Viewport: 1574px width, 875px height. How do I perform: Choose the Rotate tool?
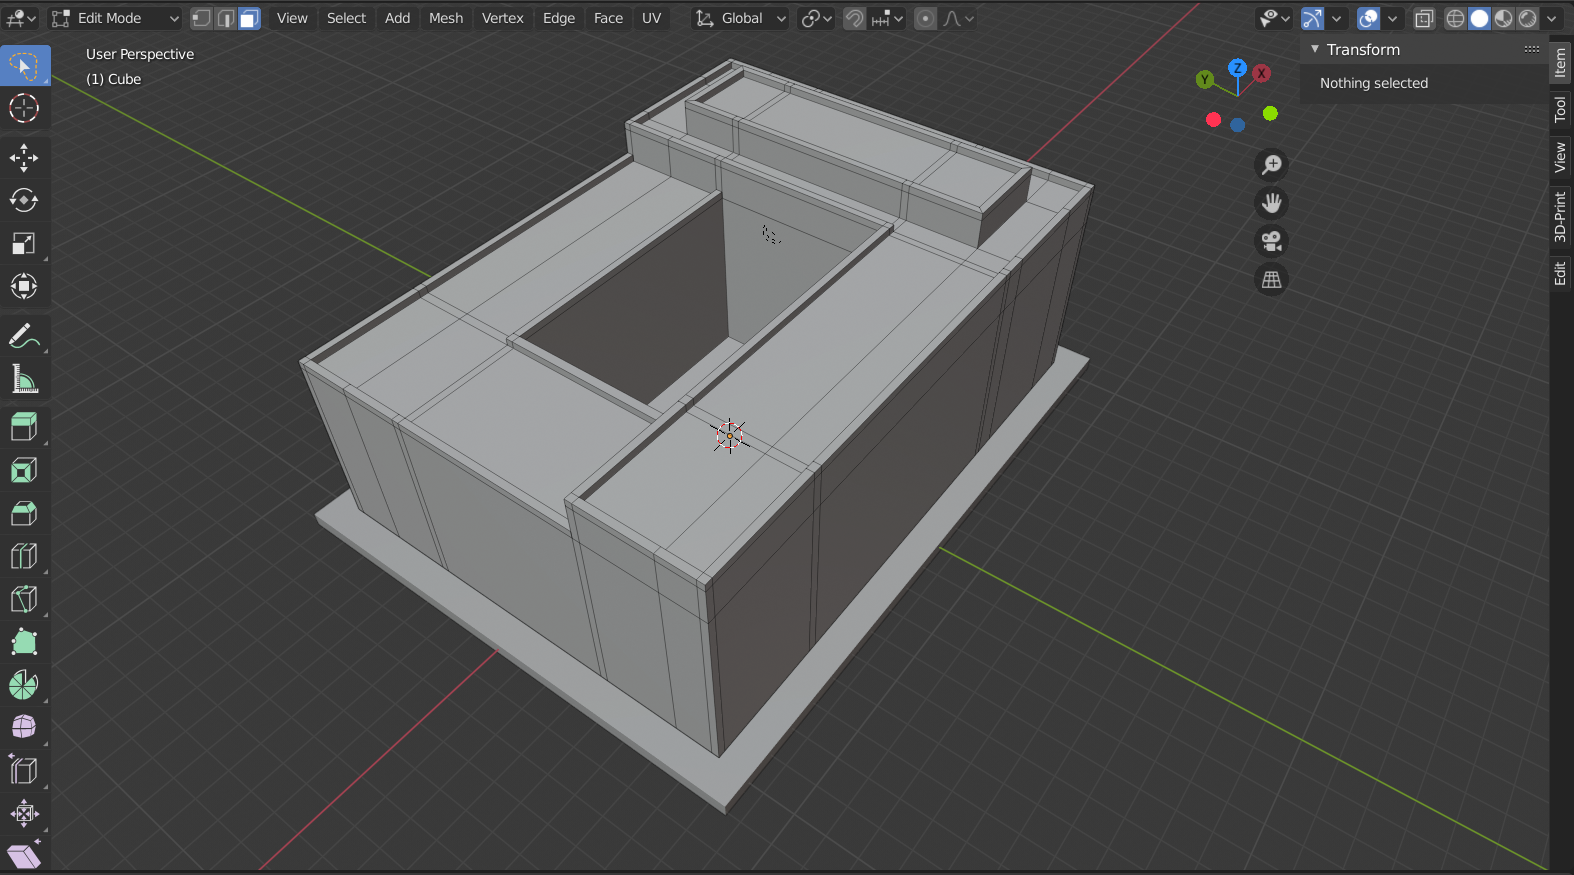click(x=24, y=200)
